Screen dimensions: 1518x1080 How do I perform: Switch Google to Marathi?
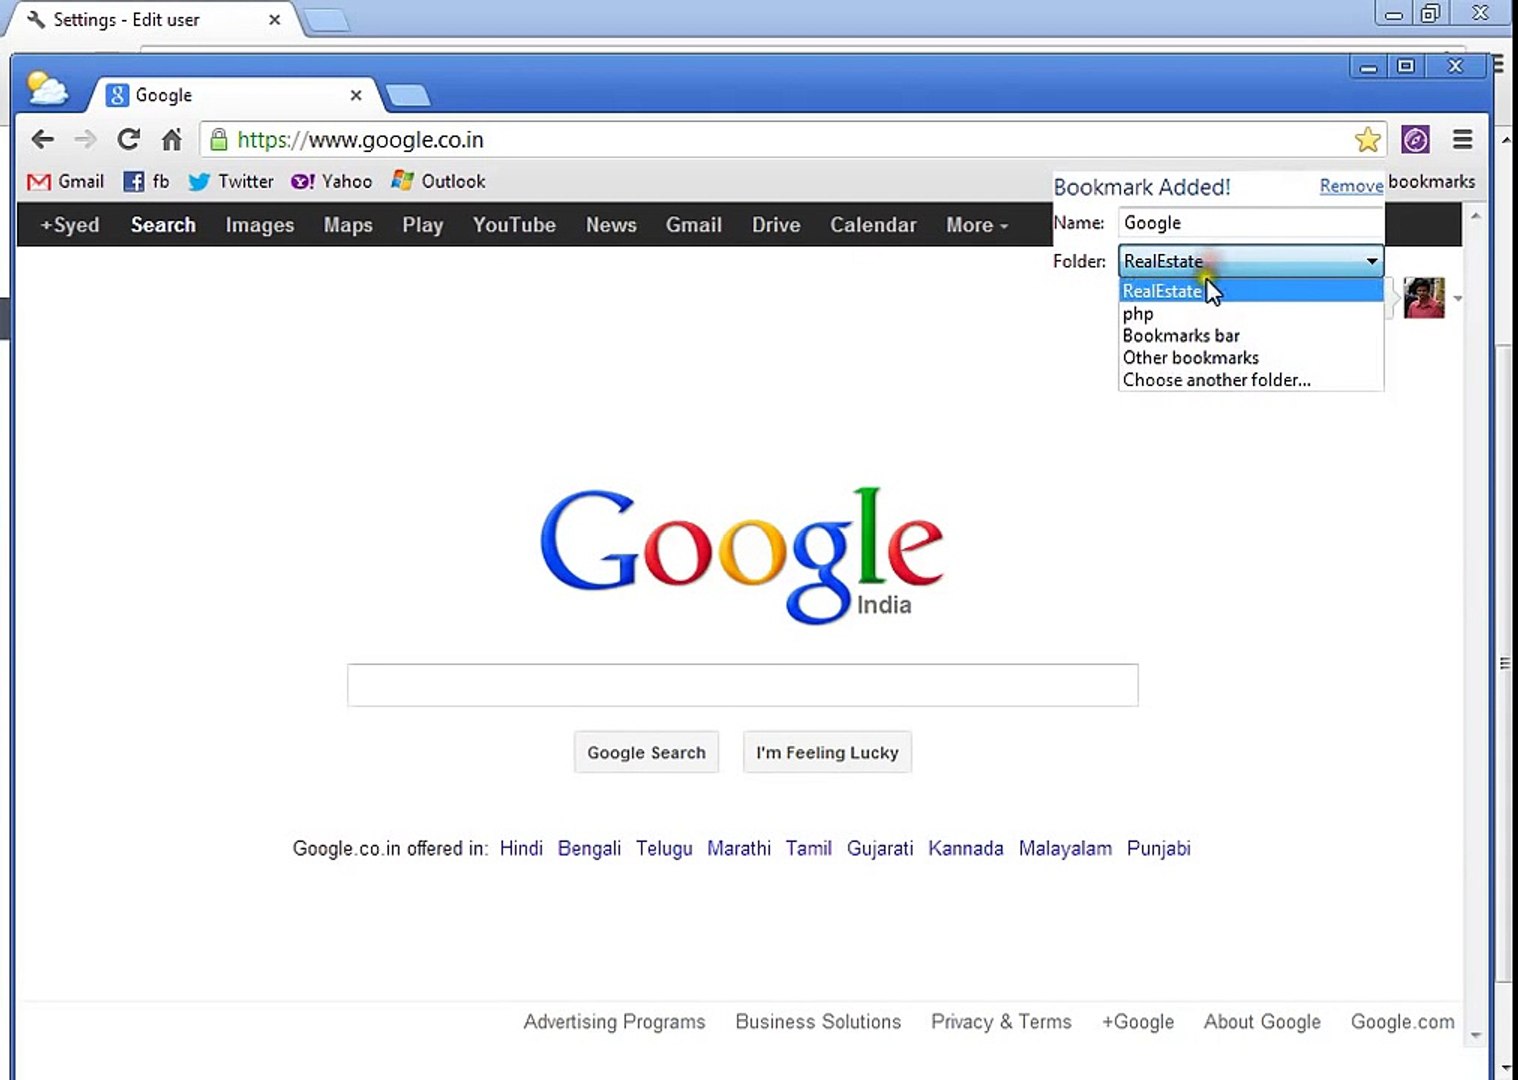tap(739, 848)
